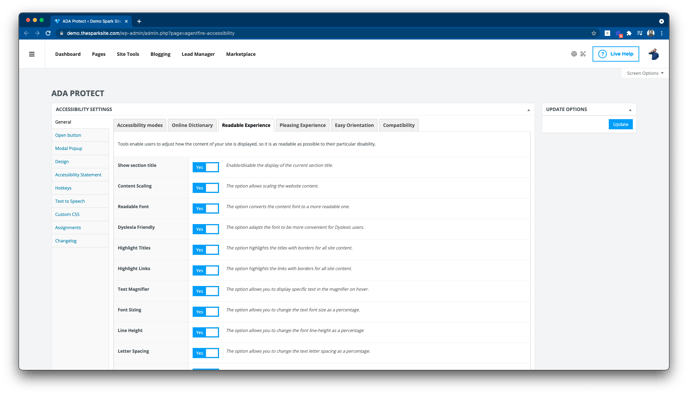Toggle Readable Font switch
The width and height of the screenshot is (688, 395).
[x=205, y=208]
